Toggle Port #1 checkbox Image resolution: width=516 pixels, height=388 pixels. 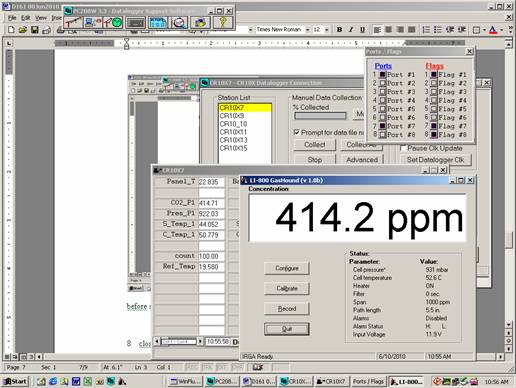pyautogui.click(x=382, y=74)
